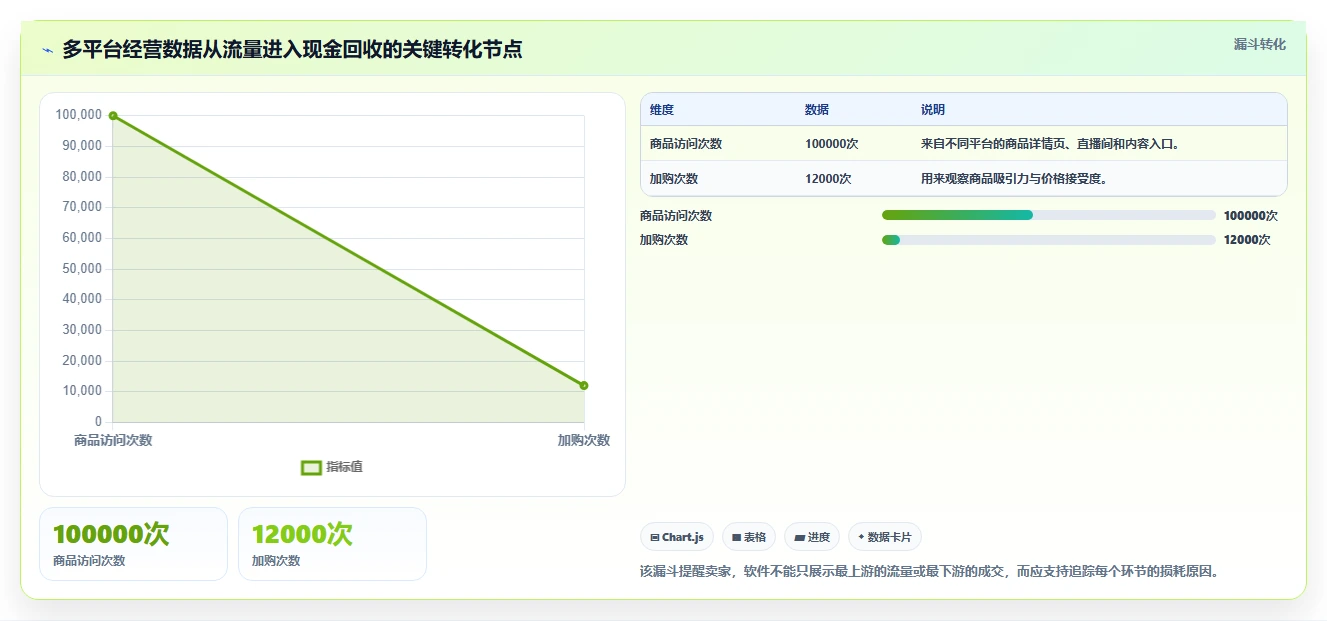This screenshot has height=621, width=1327.
Task: Click the footer note starting 该漏斗提醒卖家
Action: (x=930, y=572)
